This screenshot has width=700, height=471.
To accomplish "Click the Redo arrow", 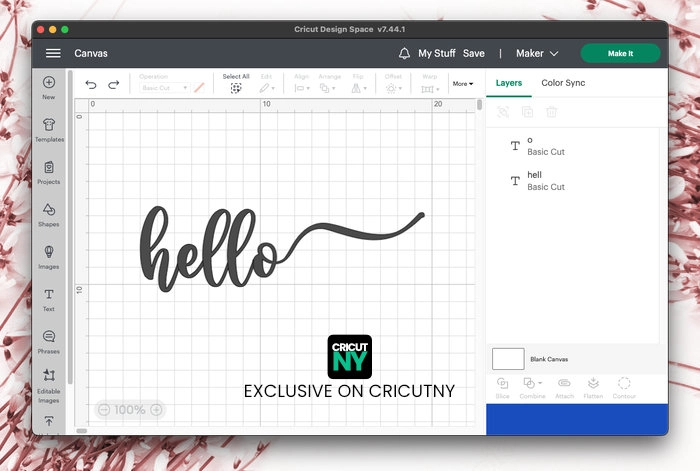I will click(x=114, y=84).
